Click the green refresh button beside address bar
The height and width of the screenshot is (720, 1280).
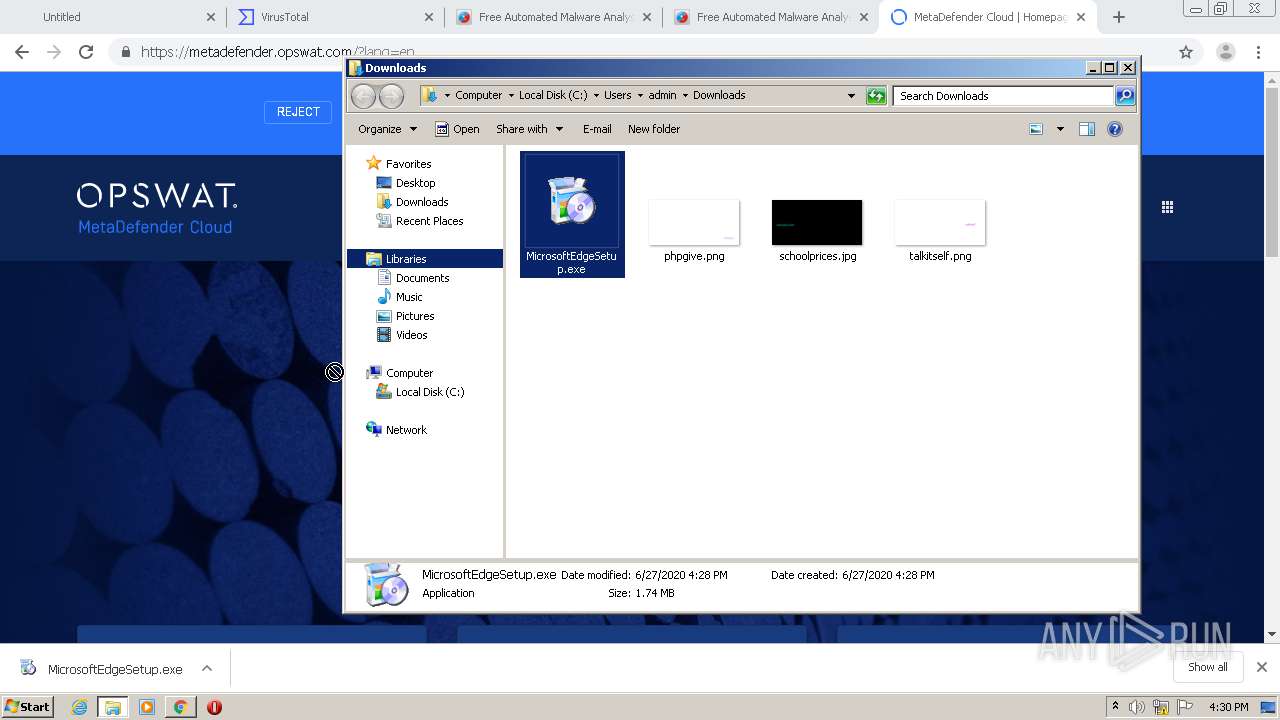(876, 96)
